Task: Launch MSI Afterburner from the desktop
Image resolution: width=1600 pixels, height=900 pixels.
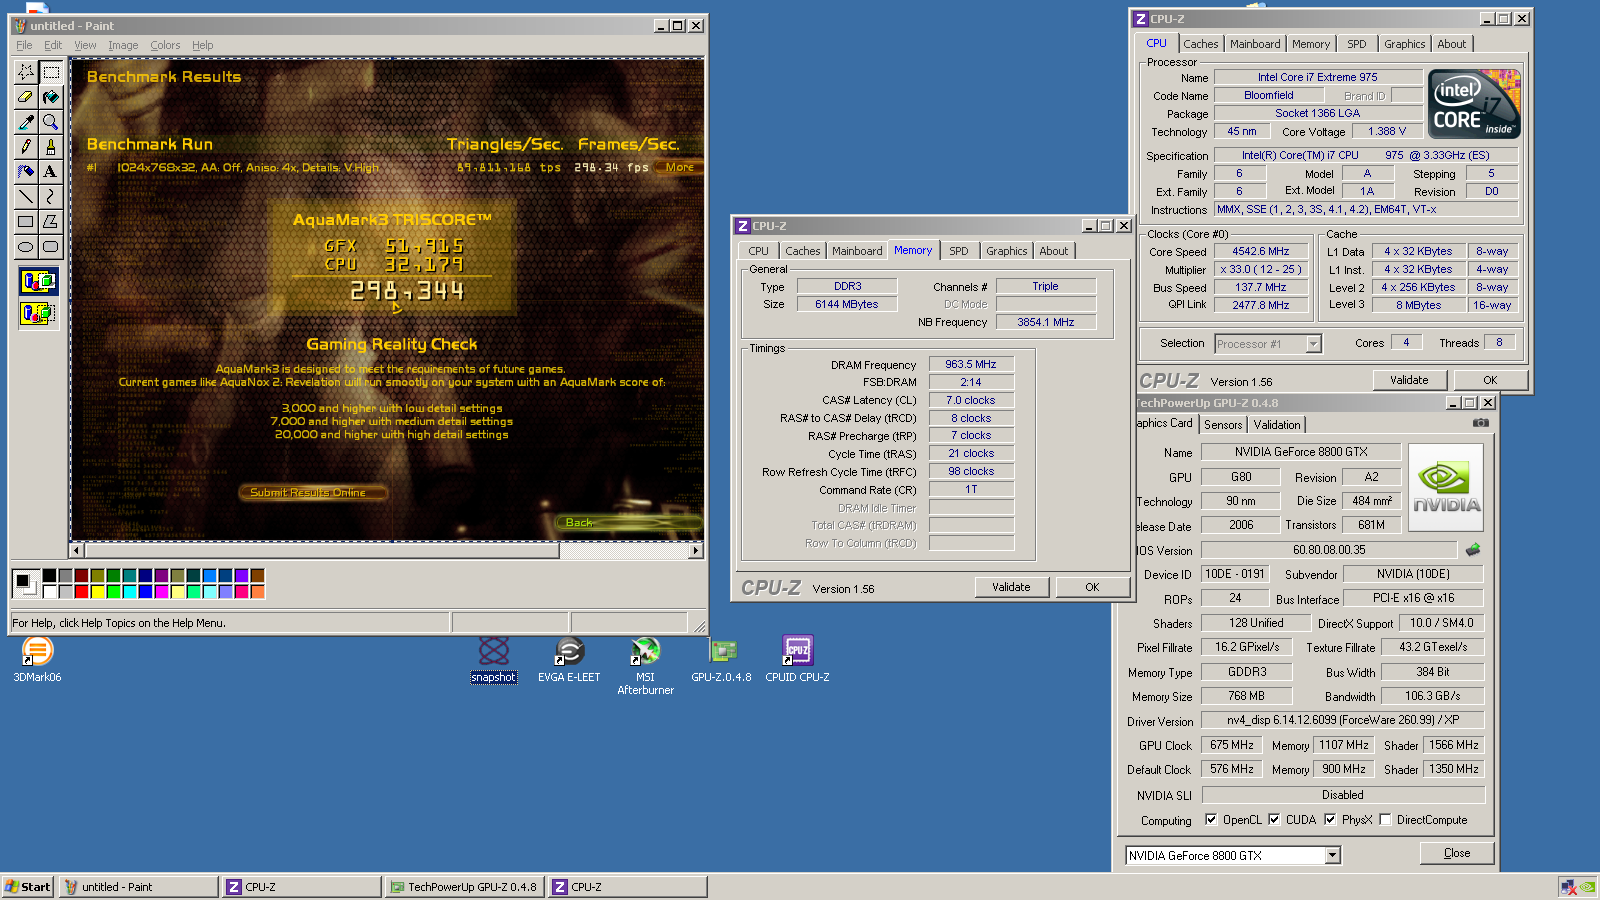Action: [x=645, y=666]
